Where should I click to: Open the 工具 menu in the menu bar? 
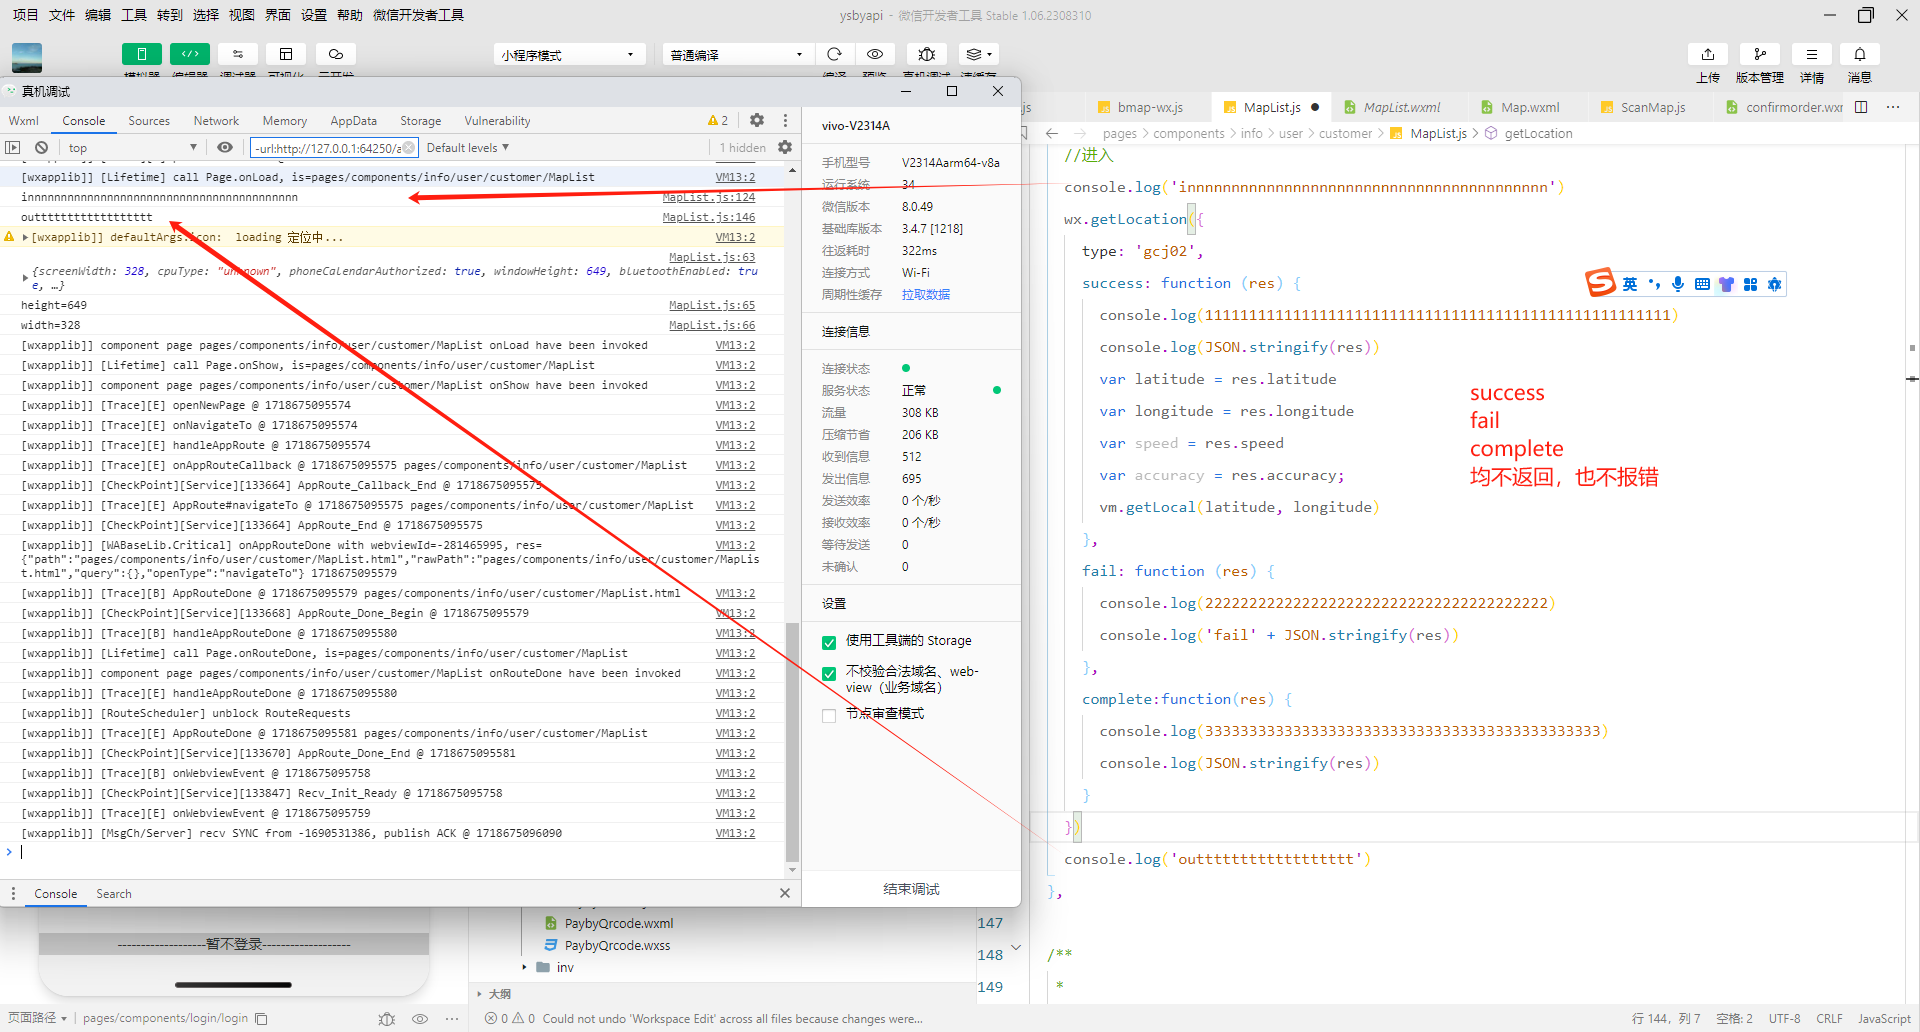tap(134, 15)
